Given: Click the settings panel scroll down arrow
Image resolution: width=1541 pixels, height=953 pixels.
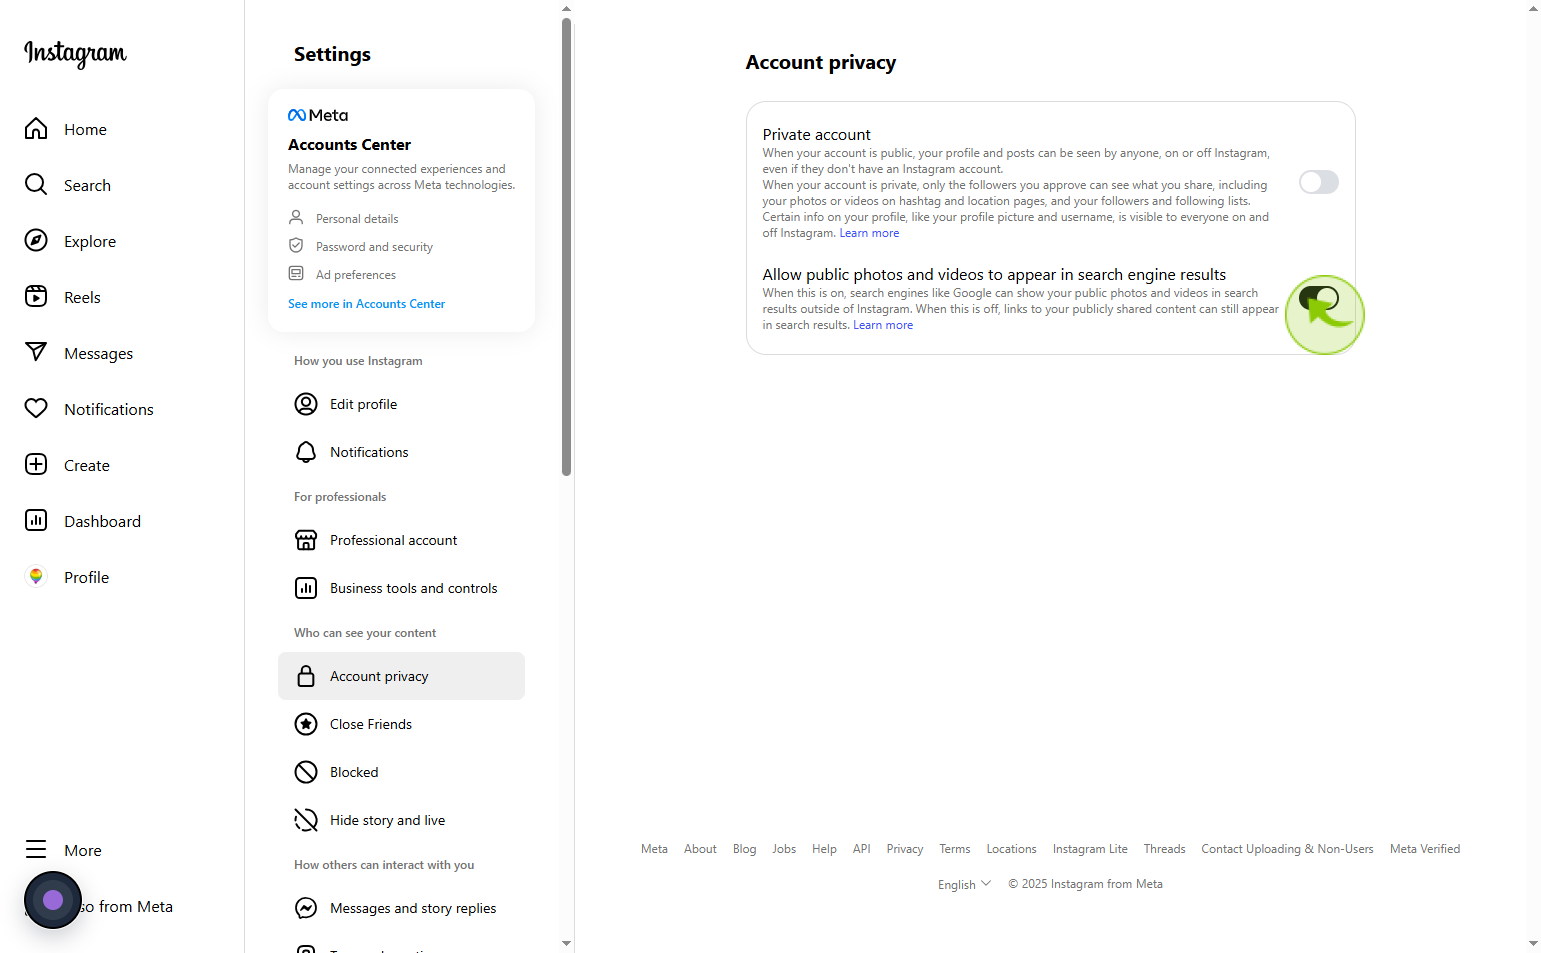Looking at the screenshot, I should pos(566,943).
